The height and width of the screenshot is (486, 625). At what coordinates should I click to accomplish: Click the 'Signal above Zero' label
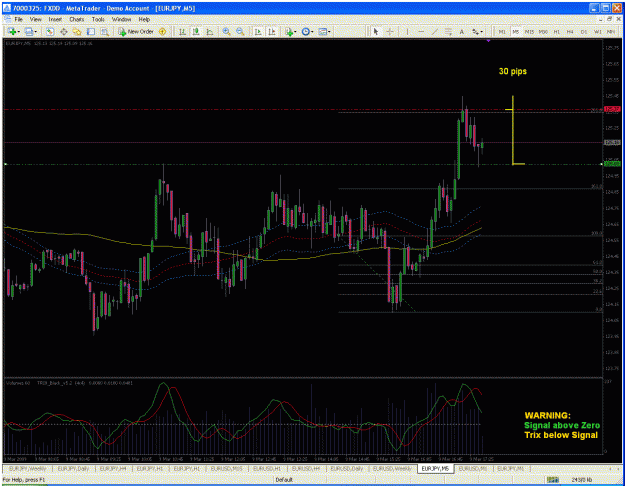coord(562,425)
